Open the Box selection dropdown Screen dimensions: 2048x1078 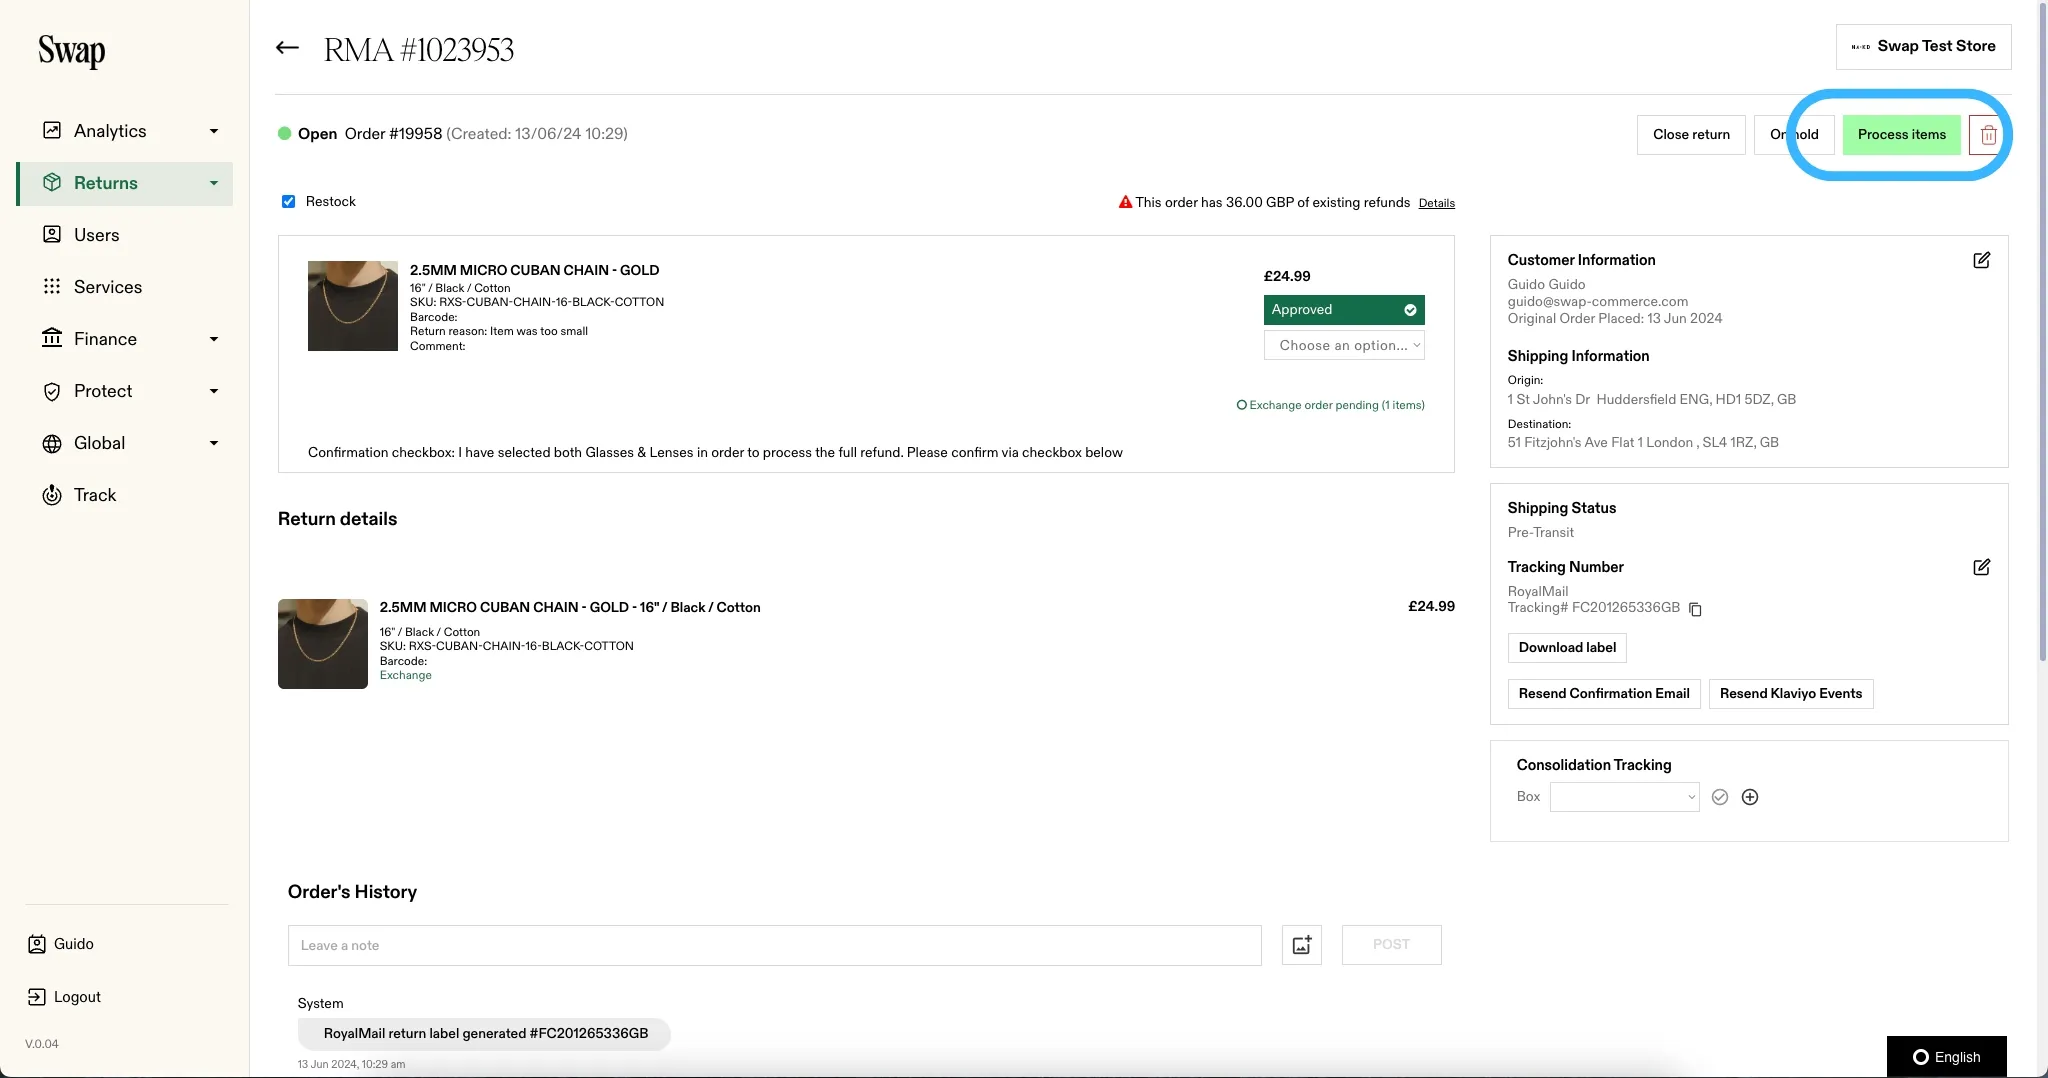(x=1624, y=797)
